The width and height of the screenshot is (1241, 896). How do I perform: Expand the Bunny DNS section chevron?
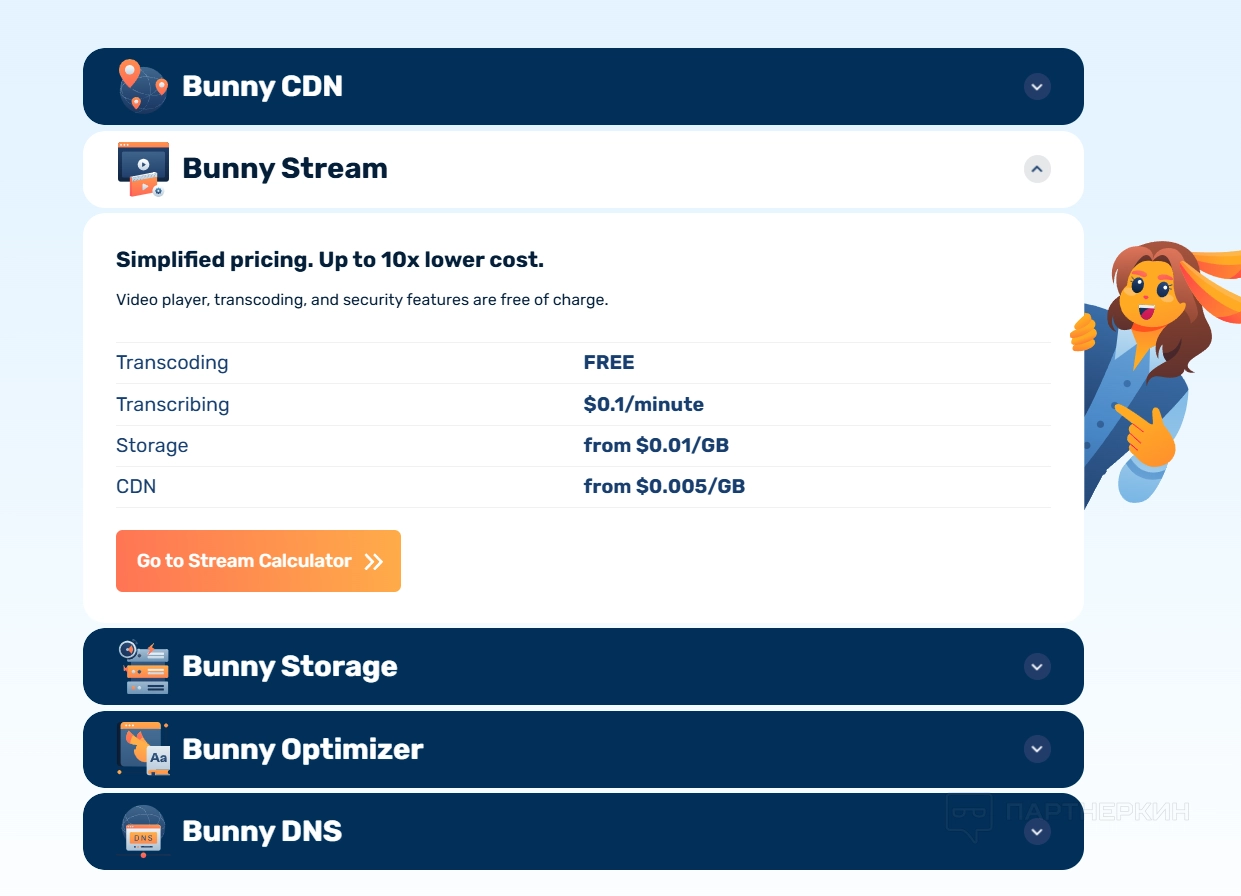pos(1037,831)
